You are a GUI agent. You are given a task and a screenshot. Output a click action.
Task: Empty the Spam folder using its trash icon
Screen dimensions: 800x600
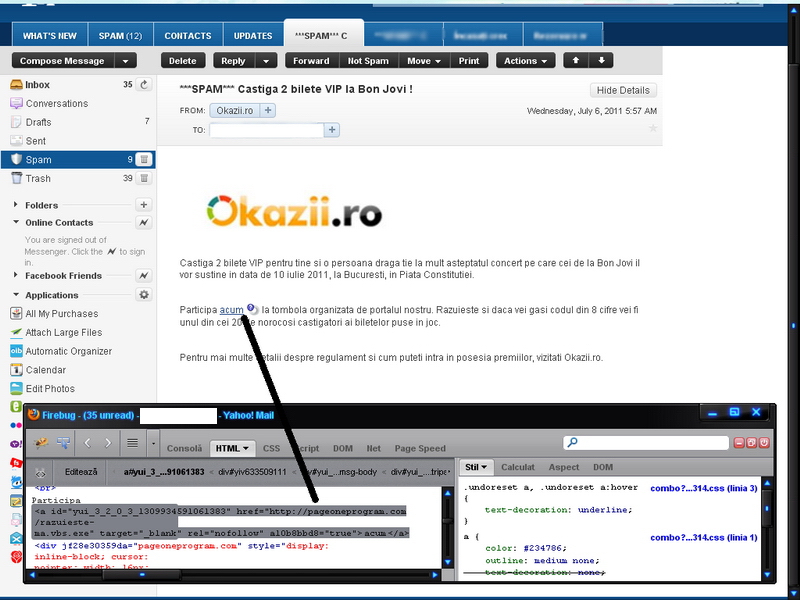[x=144, y=159]
